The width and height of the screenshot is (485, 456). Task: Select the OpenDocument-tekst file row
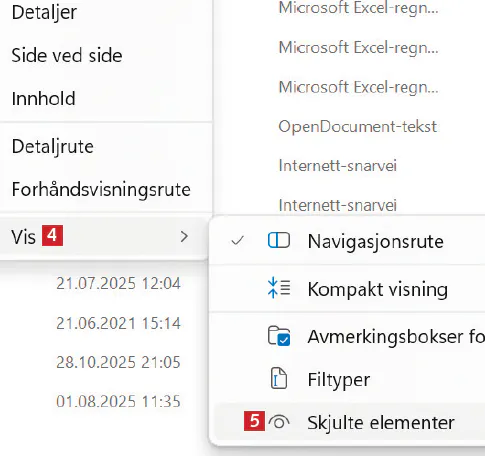tap(358, 126)
